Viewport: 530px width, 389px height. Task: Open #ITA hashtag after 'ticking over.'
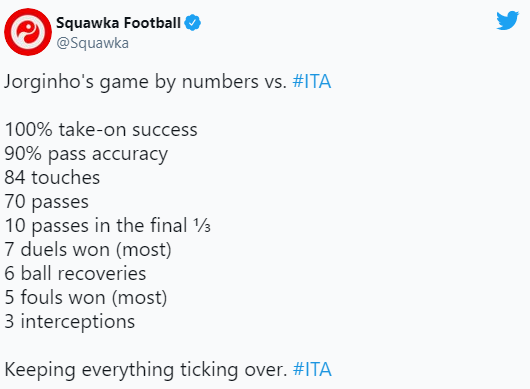(312, 369)
